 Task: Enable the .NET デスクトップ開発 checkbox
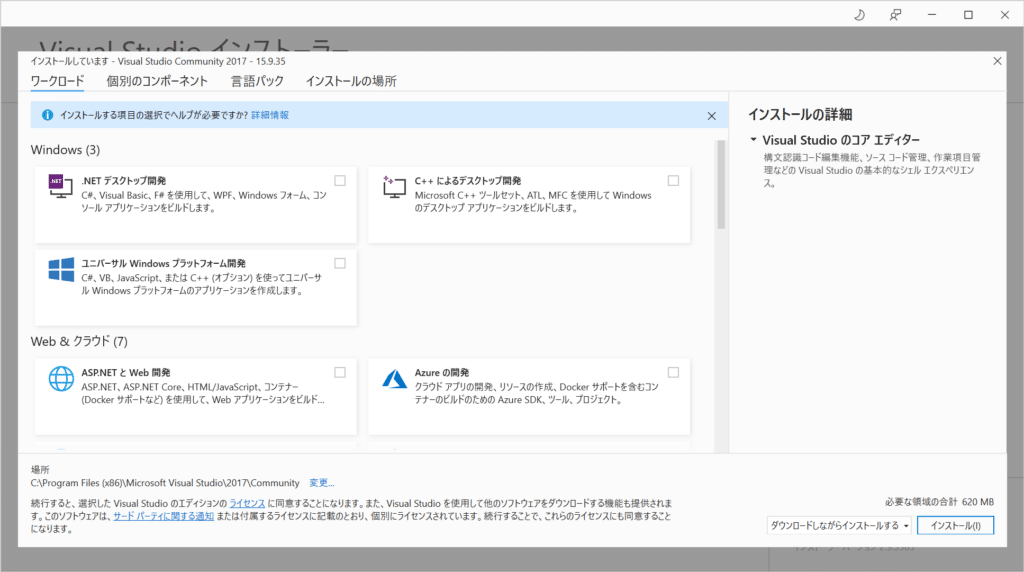point(340,181)
